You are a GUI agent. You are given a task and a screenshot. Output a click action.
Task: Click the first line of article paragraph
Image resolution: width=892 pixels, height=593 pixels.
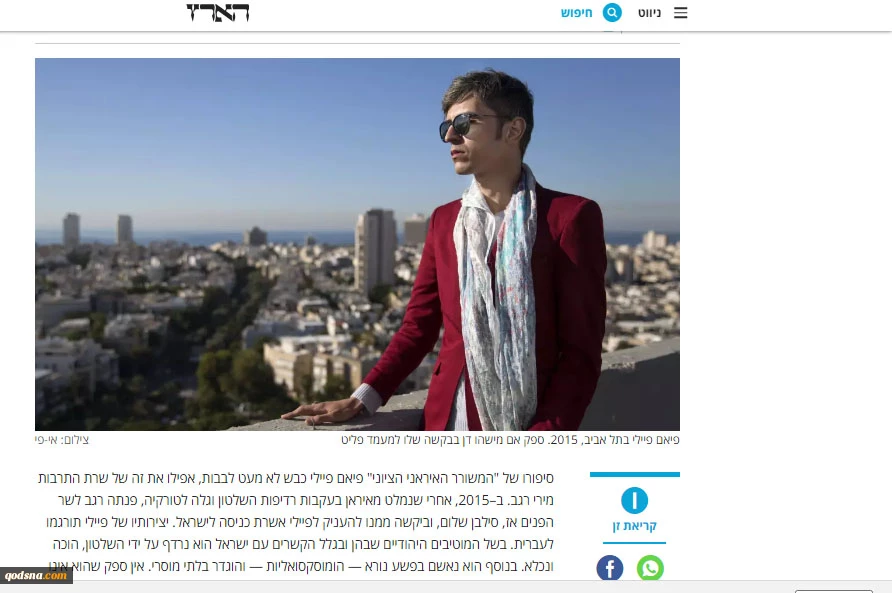(296, 478)
